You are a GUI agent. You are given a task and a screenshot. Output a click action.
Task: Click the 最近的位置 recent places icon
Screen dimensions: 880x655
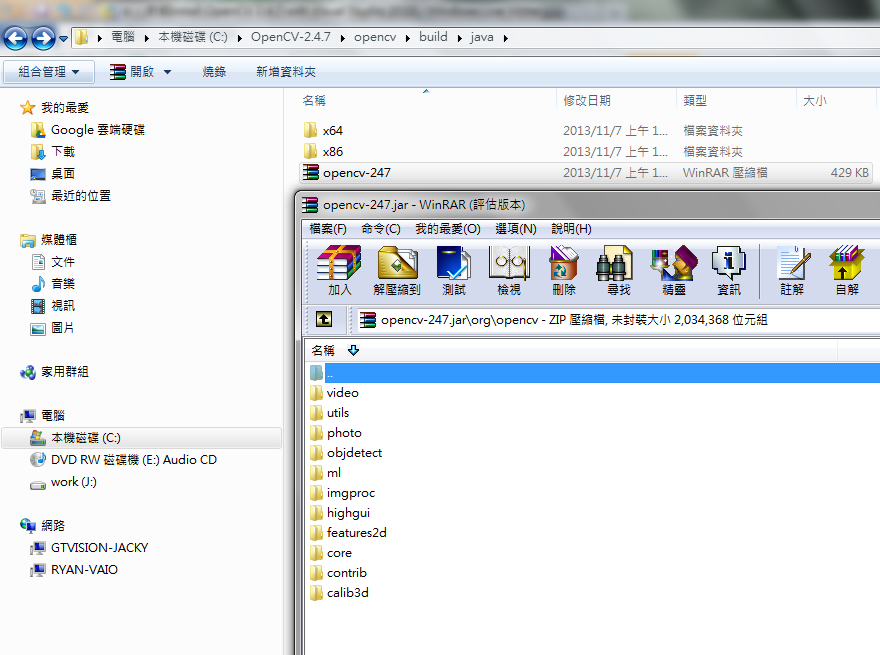38,196
